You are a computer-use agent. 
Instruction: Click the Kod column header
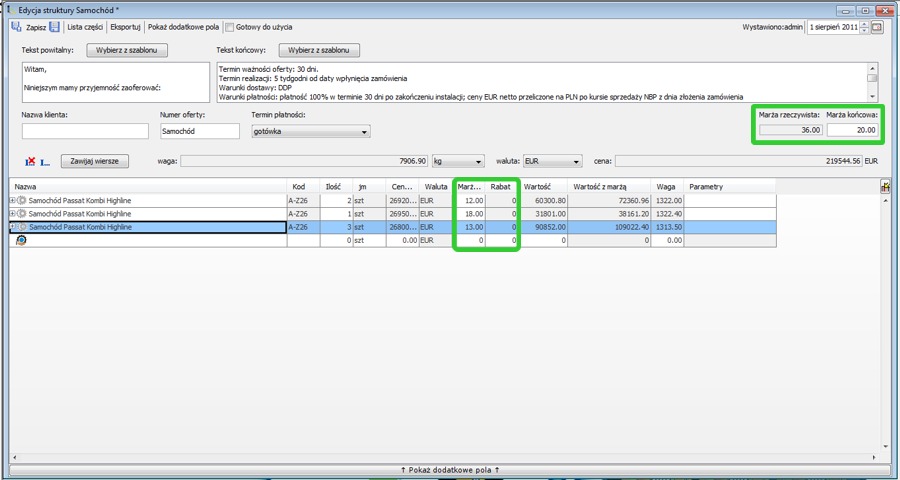click(x=304, y=187)
